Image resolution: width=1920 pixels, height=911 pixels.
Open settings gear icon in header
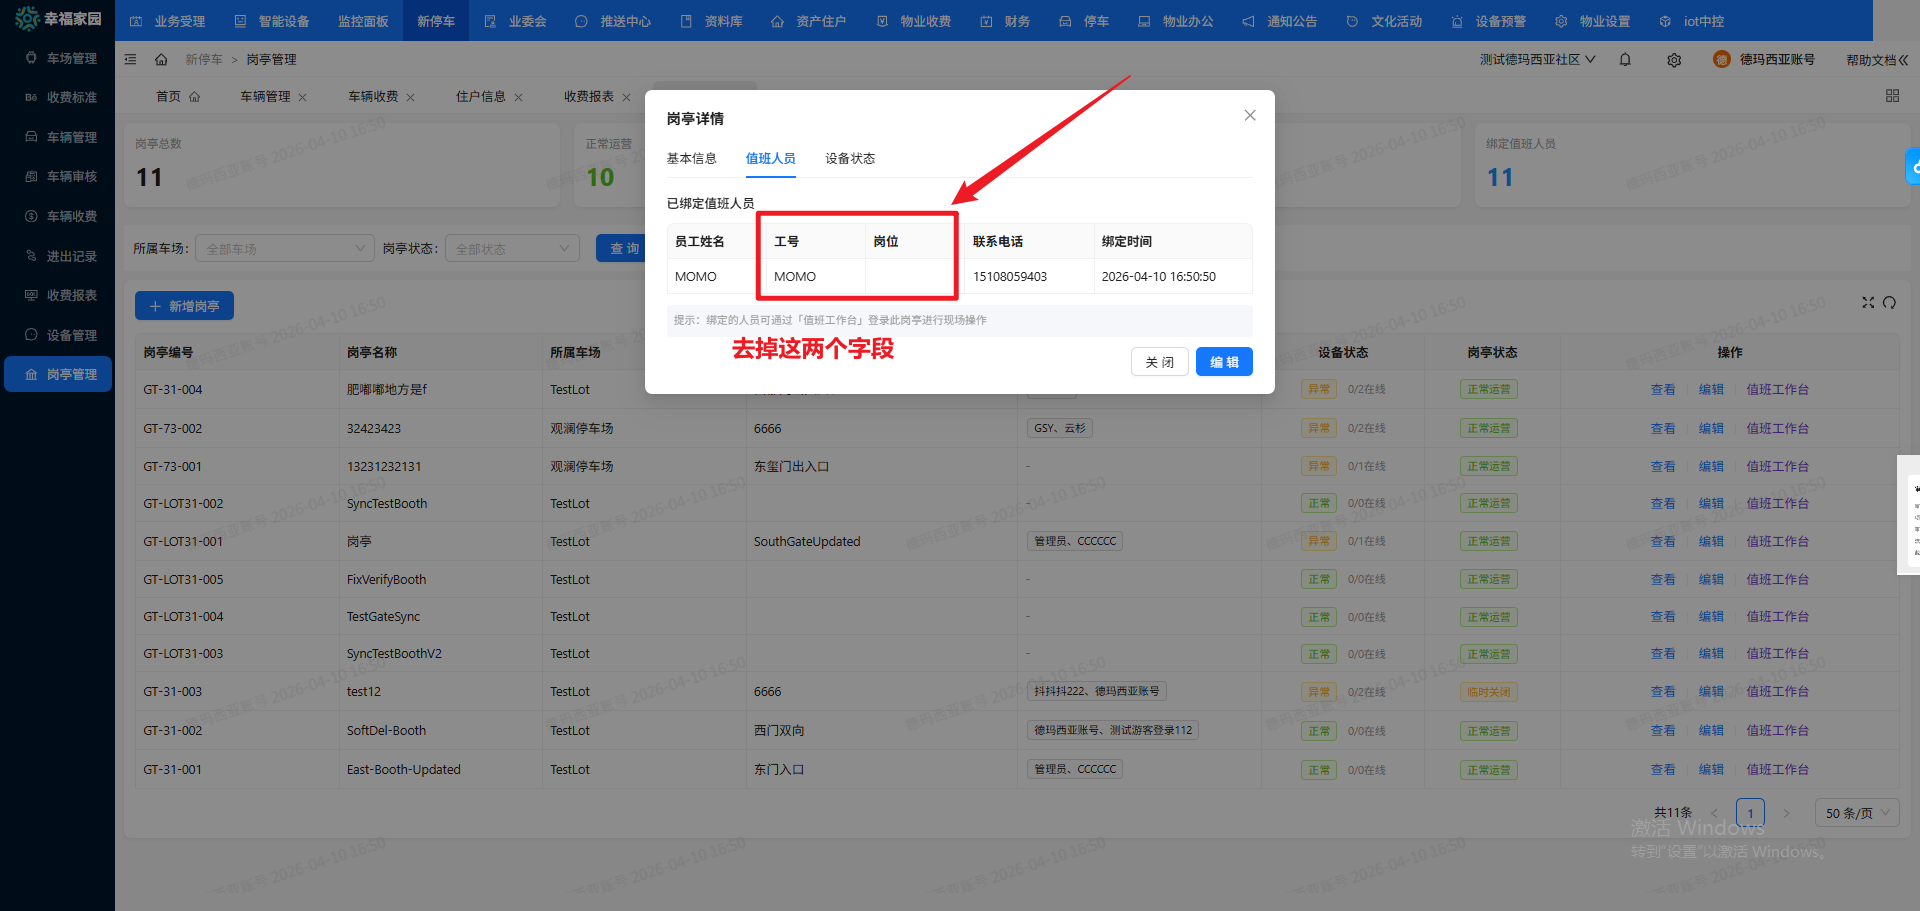click(1674, 60)
